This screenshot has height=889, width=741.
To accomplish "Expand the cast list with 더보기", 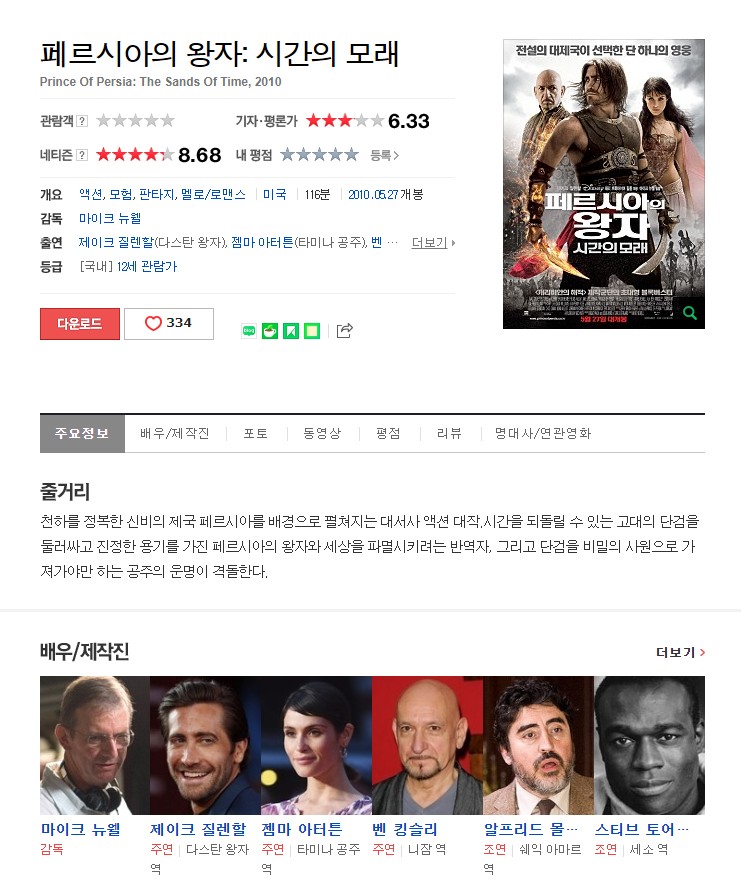I will (x=433, y=243).
